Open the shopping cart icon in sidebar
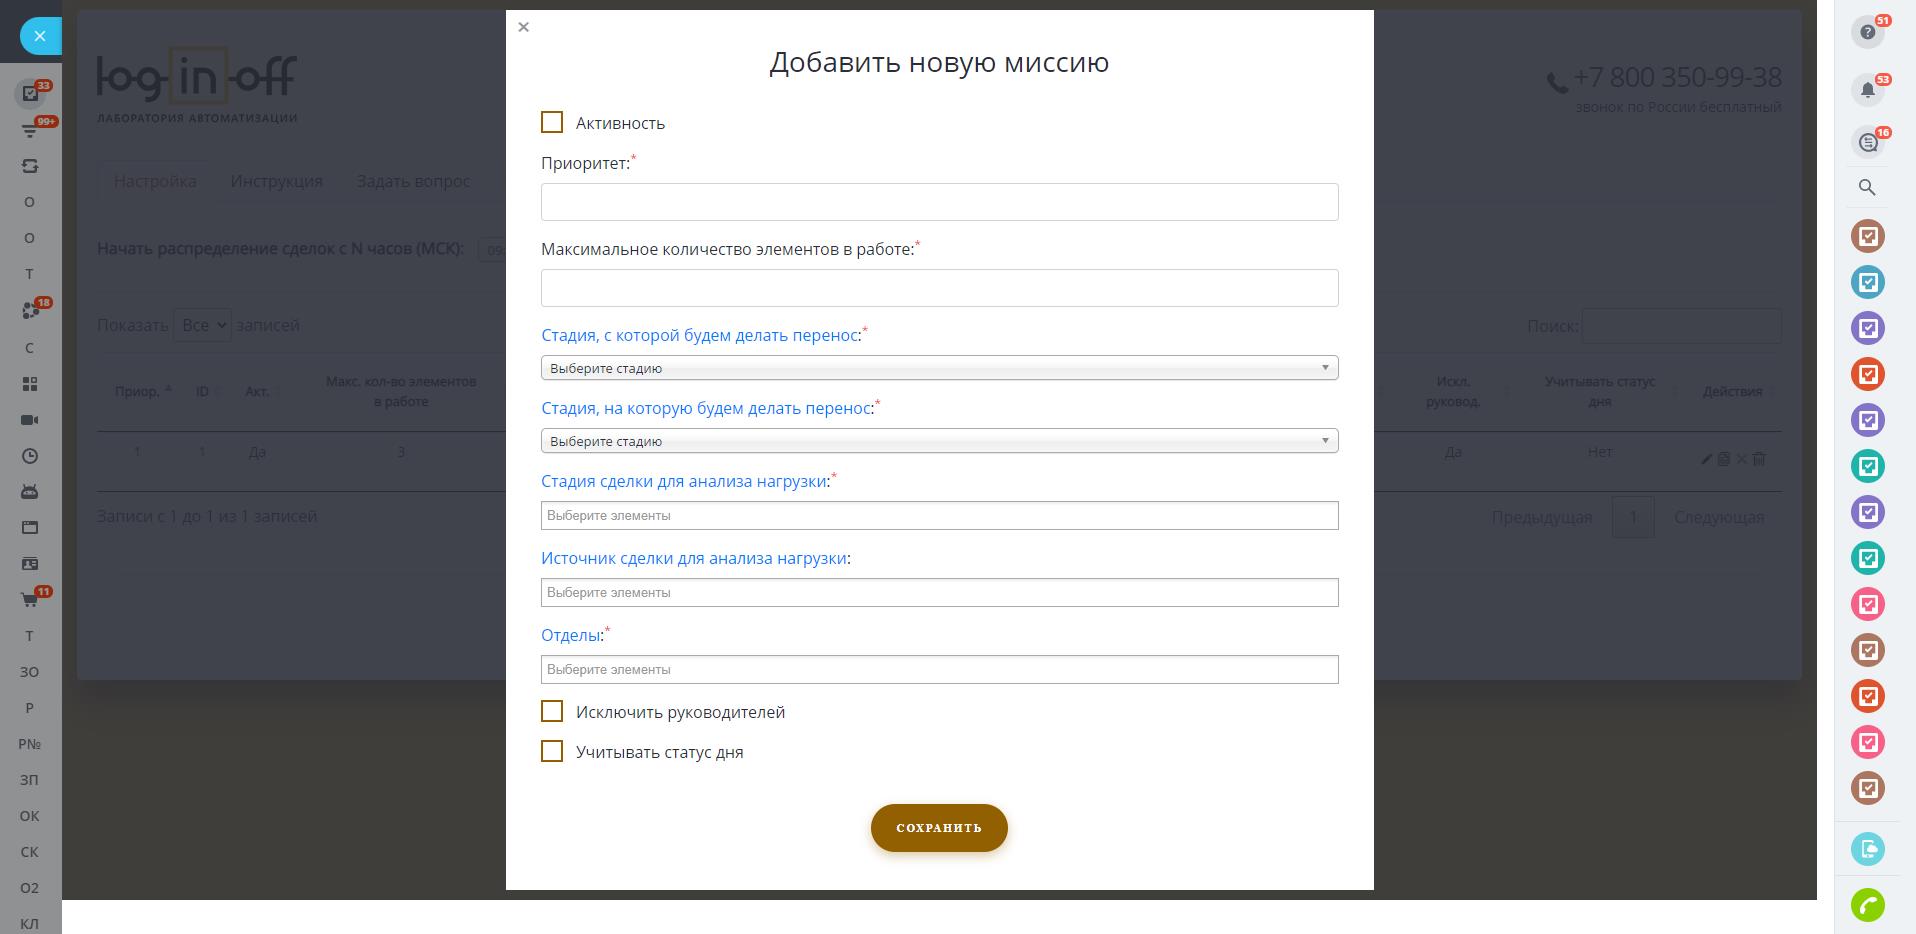 (x=30, y=600)
